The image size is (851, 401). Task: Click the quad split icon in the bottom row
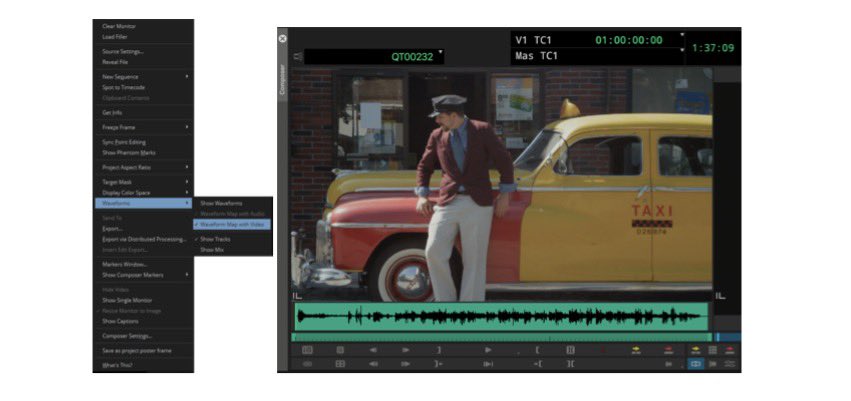click(x=340, y=364)
